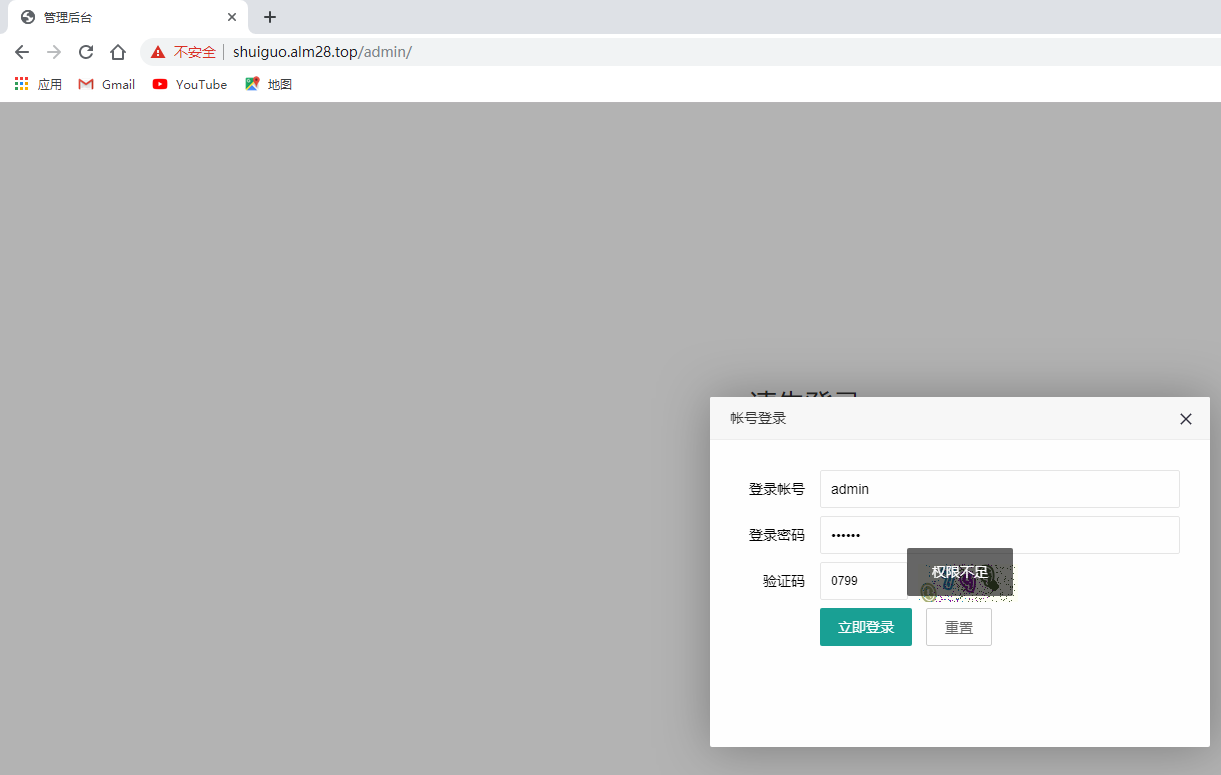
Task: Click the 登录帐号 input field
Action: (x=999, y=489)
